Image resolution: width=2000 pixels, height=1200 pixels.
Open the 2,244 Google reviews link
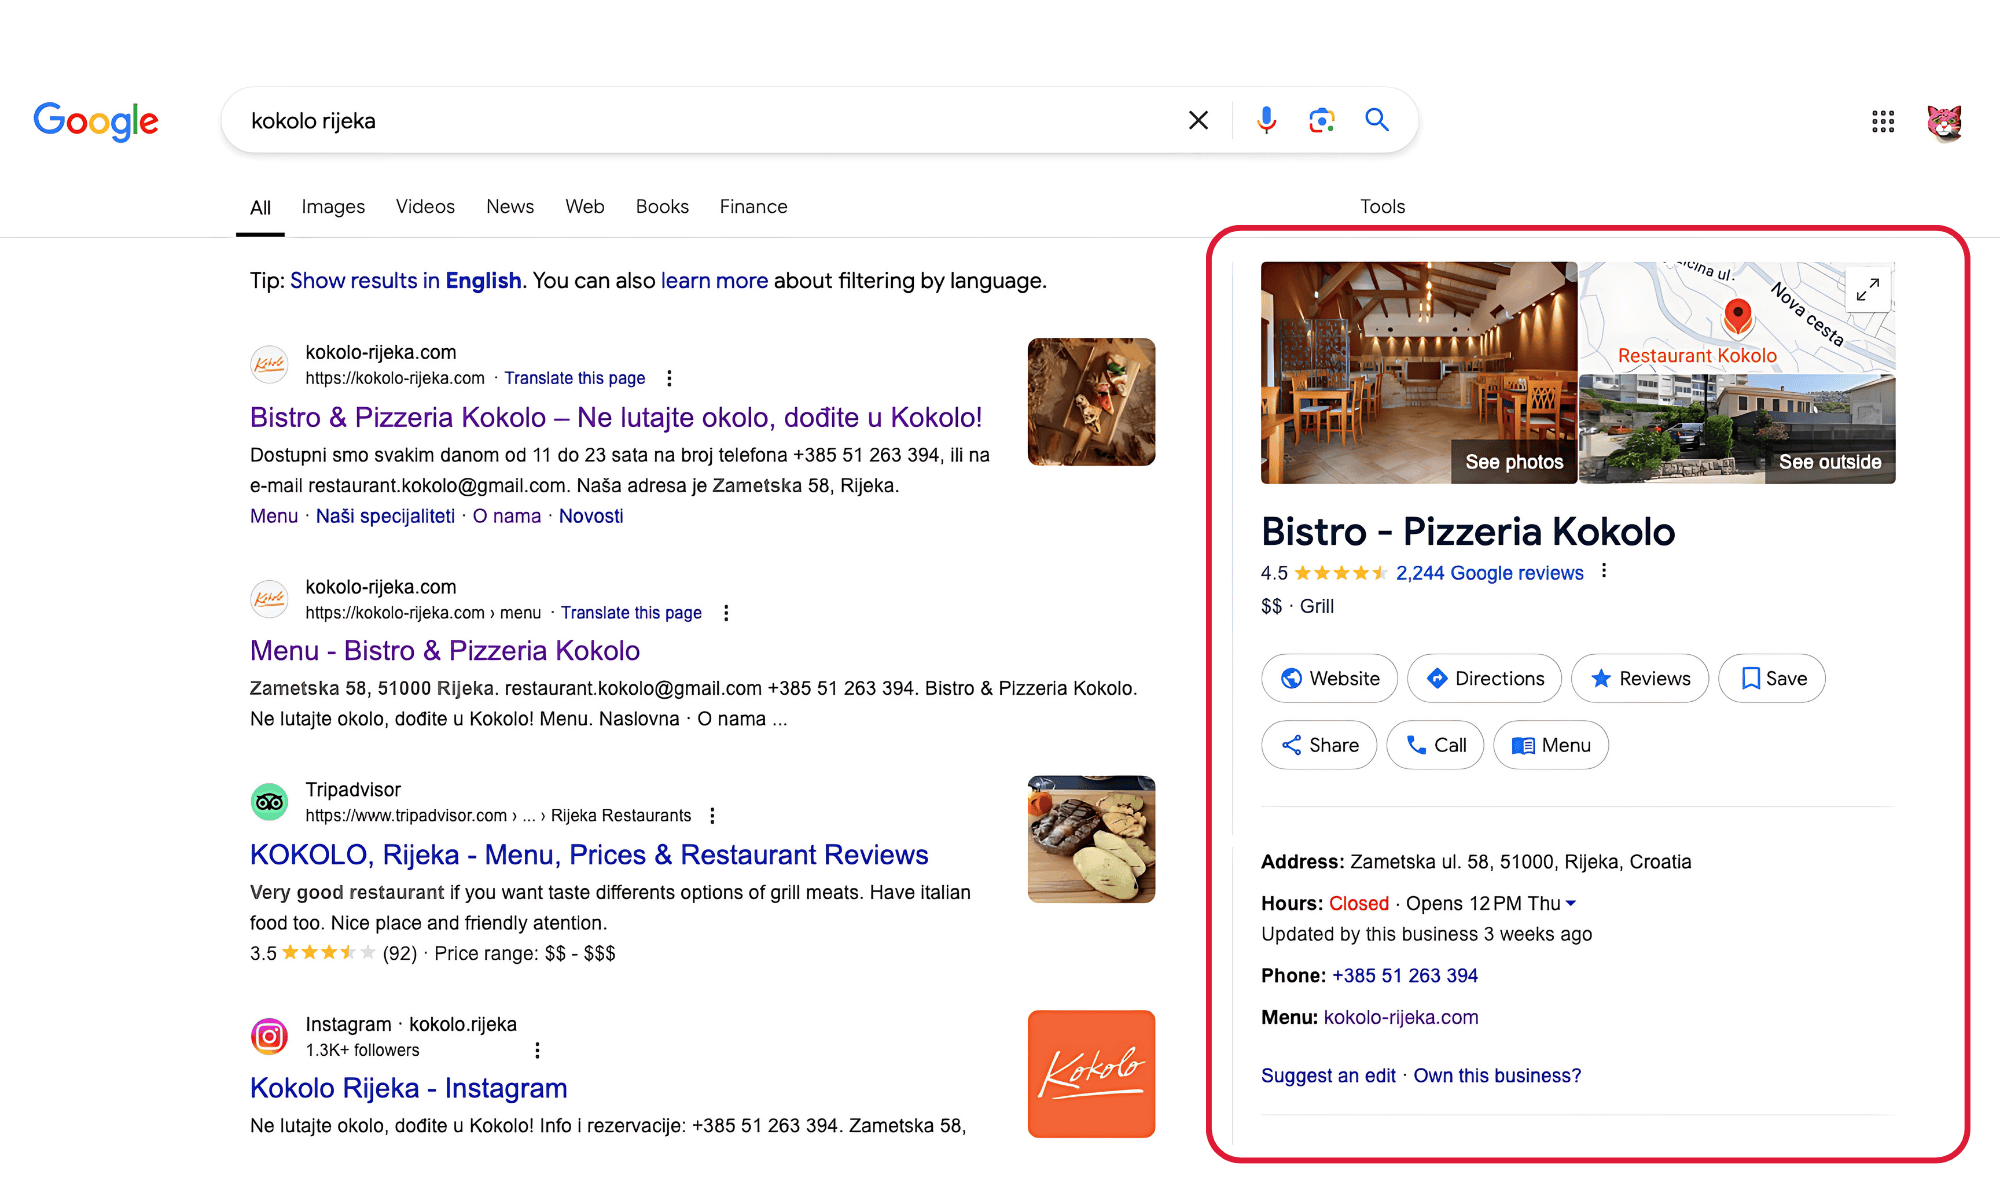coord(1489,573)
